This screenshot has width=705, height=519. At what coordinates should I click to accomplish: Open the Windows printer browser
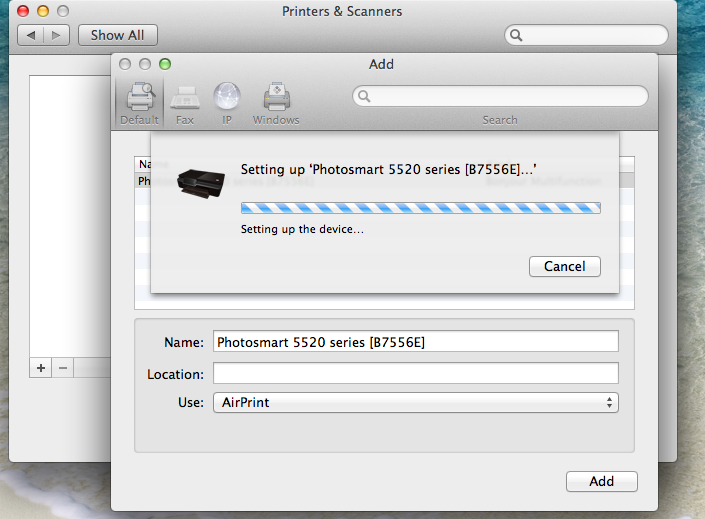(x=276, y=103)
